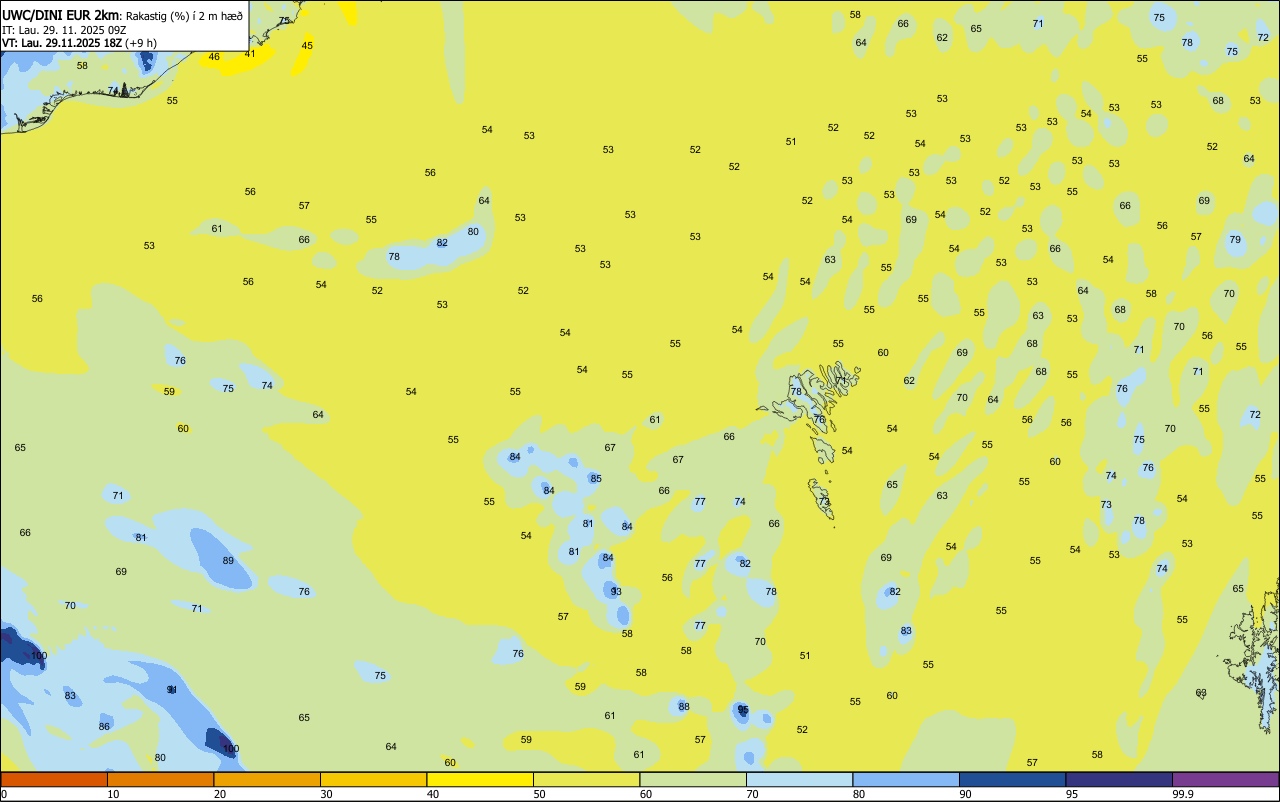The image size is (1280, 802).
Task: Pick the 60–70% light green legend swatch
Action: pos(693,779)
